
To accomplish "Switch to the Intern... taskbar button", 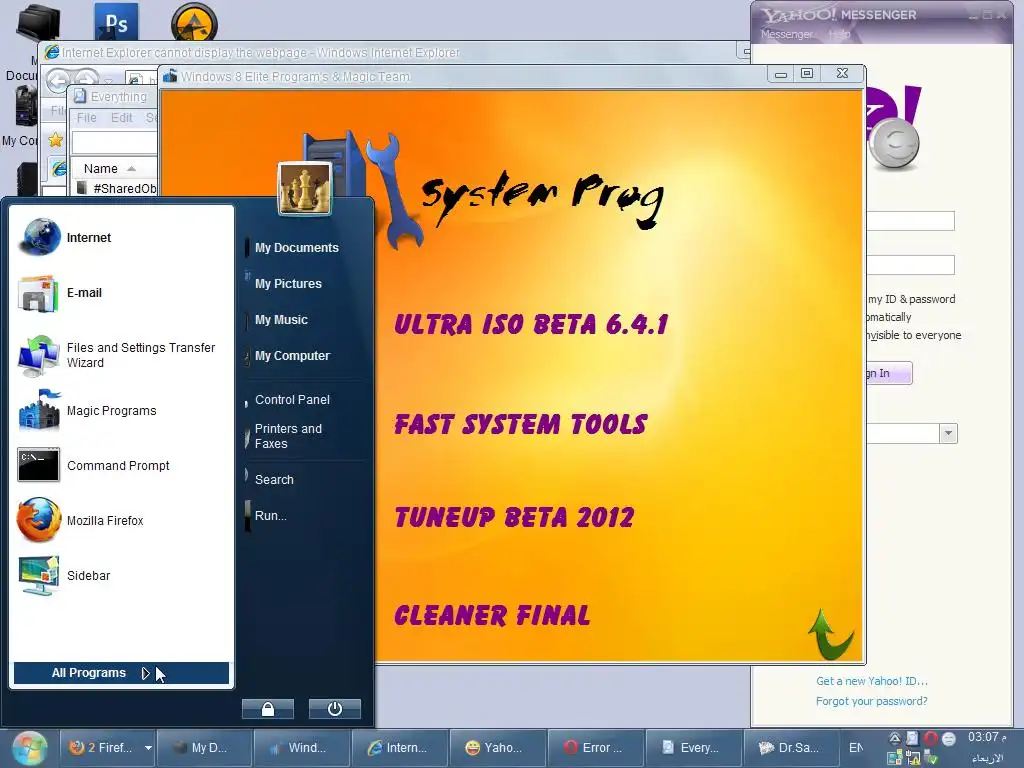I will (x=400, y=748).
